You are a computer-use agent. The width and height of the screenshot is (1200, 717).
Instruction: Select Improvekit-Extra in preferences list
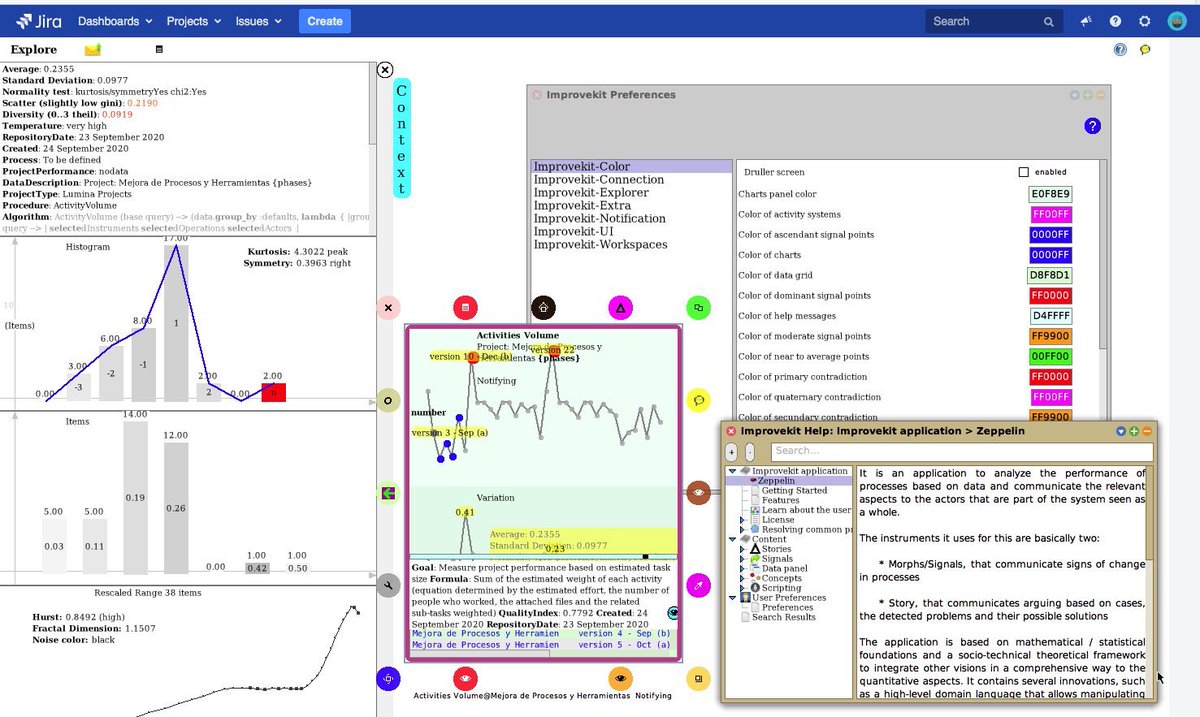coord(632,206)
